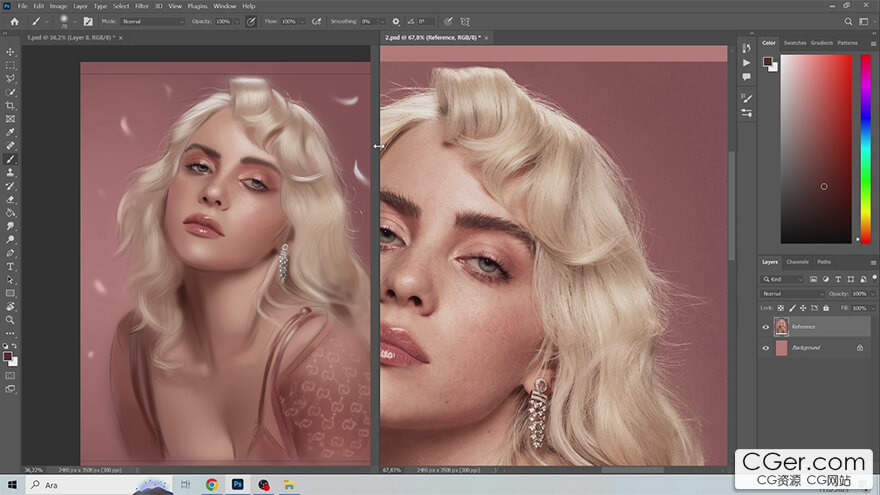Select the Eraser tool
Viewport: 880px width, 495px height.
coord(10,200)
